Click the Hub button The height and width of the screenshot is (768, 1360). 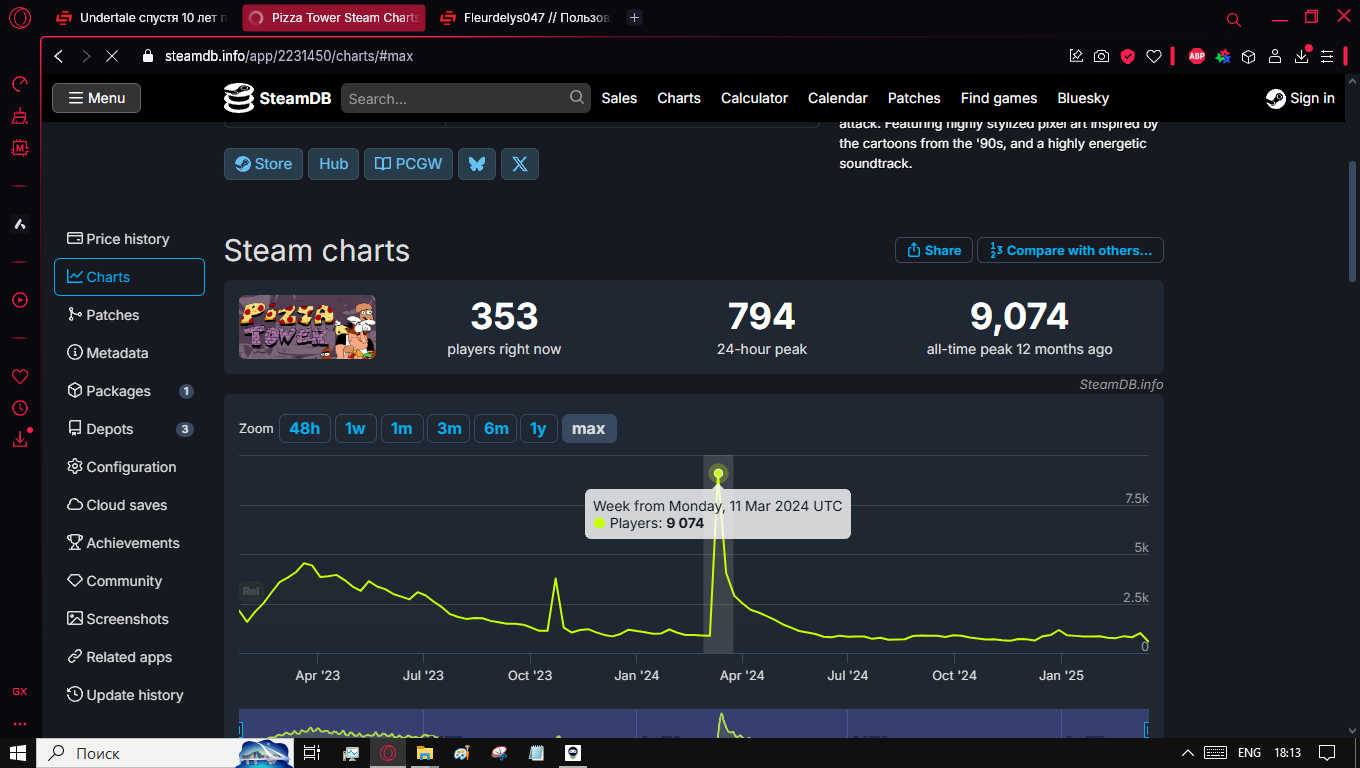click(333, 164)
